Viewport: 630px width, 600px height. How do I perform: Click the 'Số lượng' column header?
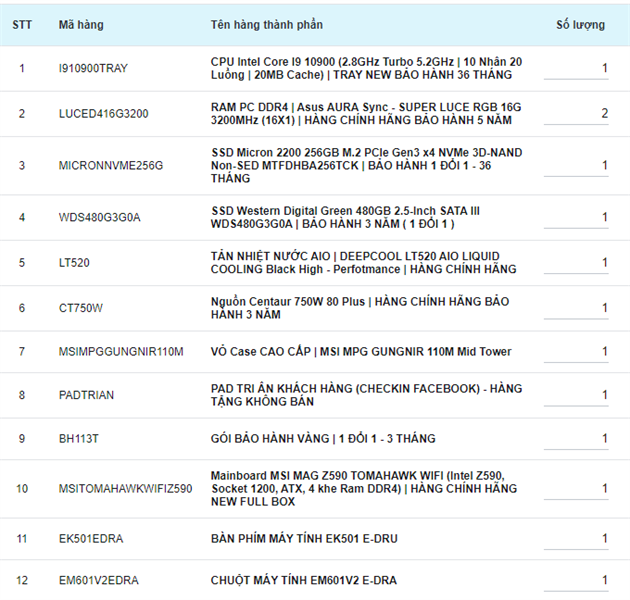(580, 24)
